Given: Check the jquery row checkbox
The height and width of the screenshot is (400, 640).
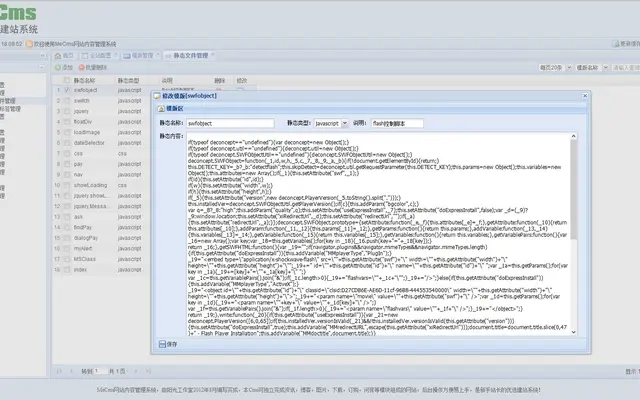Looking at the screenshot, I should (x=67, y=111).
